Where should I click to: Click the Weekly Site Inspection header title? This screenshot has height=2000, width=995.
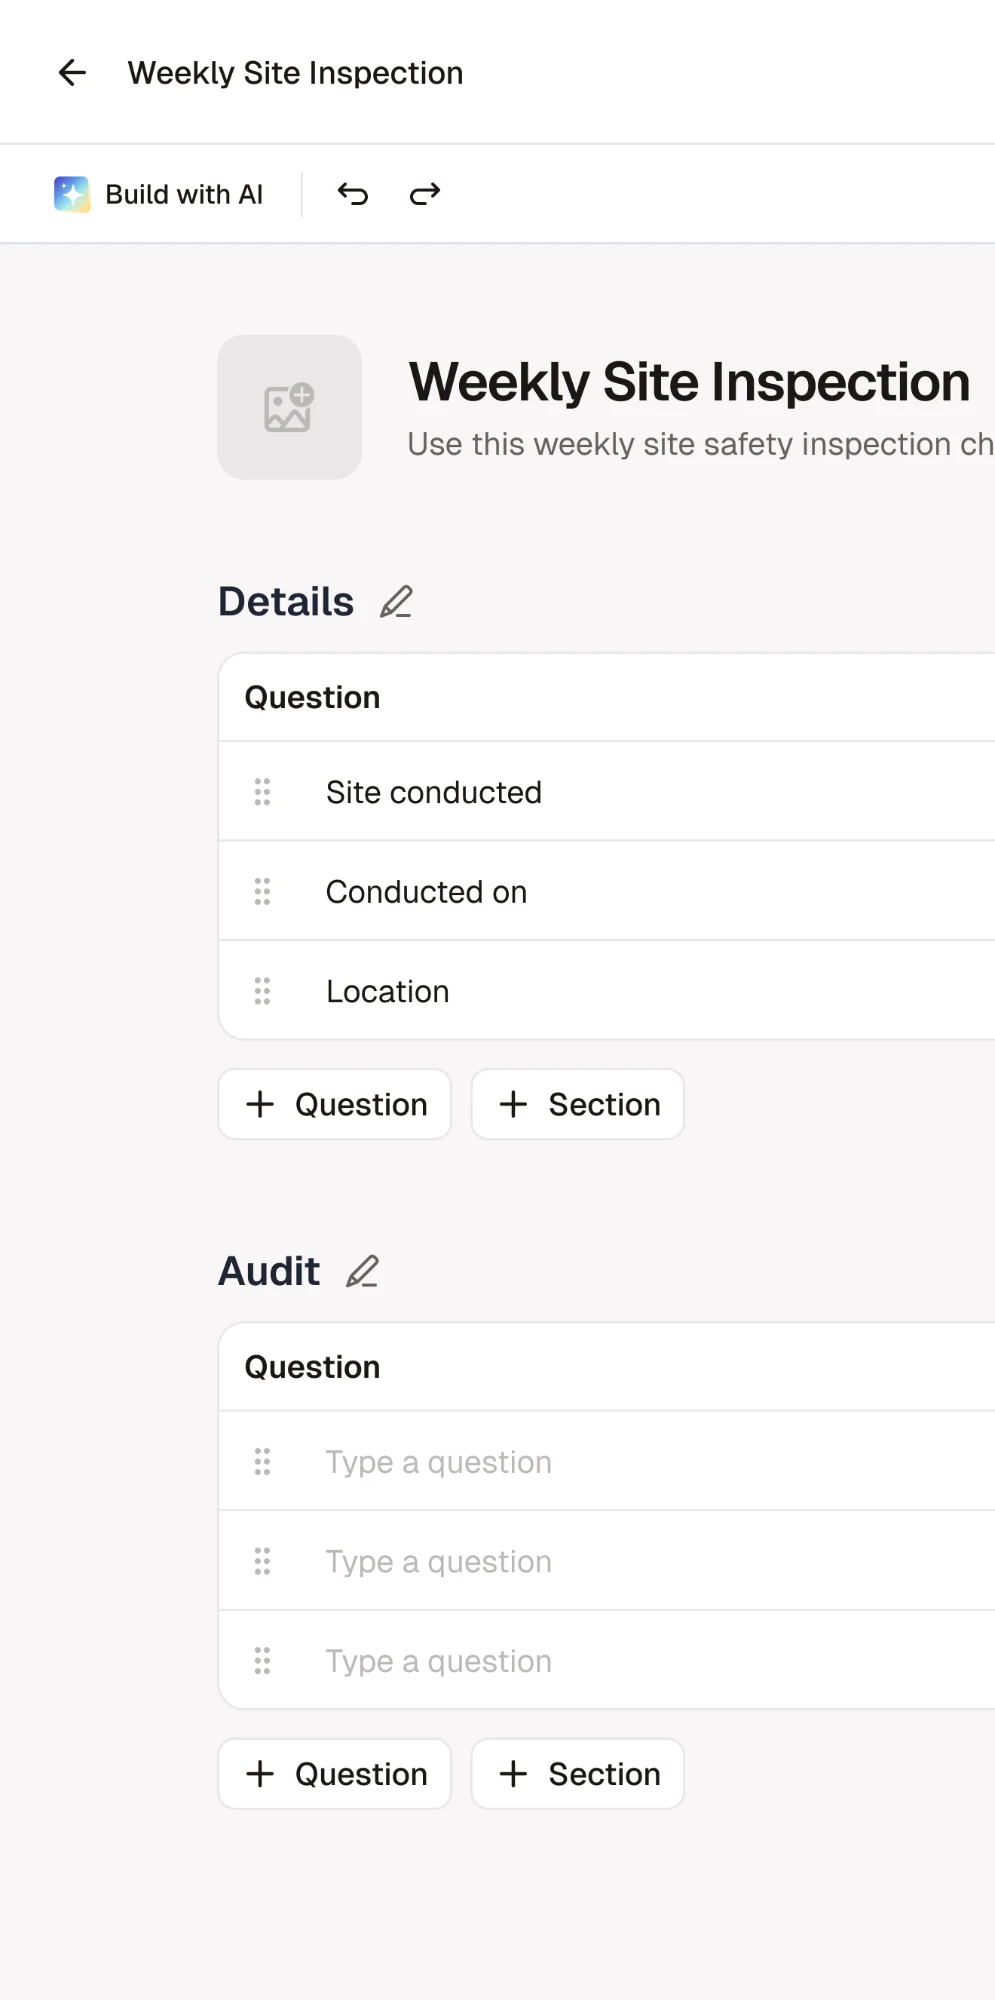tap(295, 73)
